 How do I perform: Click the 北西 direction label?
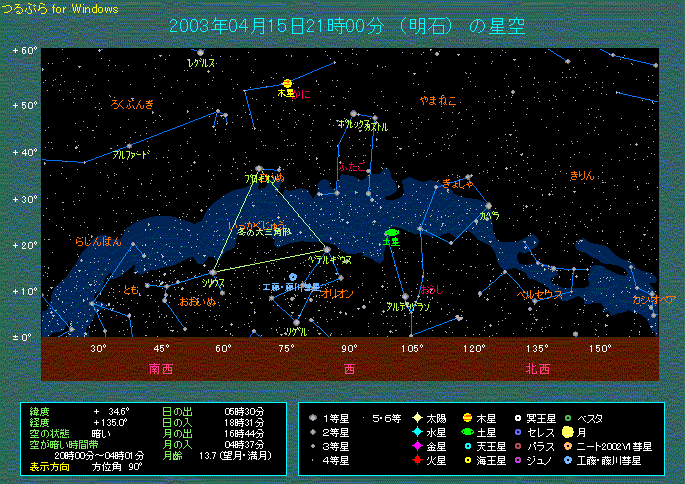(x=537, y=369)
